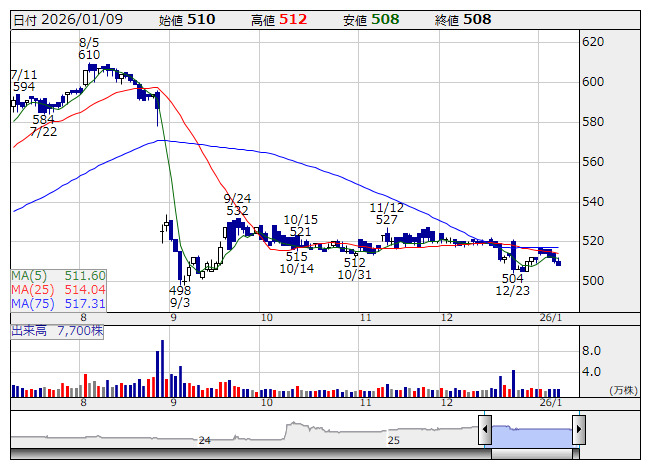This screenshot has width=653, height=470.
Task: Click the 出来高 7,700株 volume label
Action: (59, 330)
